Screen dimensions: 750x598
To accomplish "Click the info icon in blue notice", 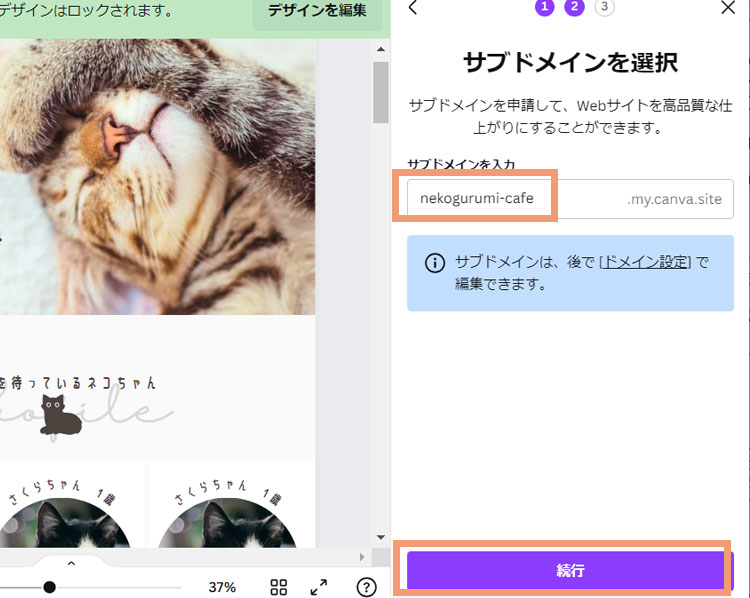I will [435, 263].
